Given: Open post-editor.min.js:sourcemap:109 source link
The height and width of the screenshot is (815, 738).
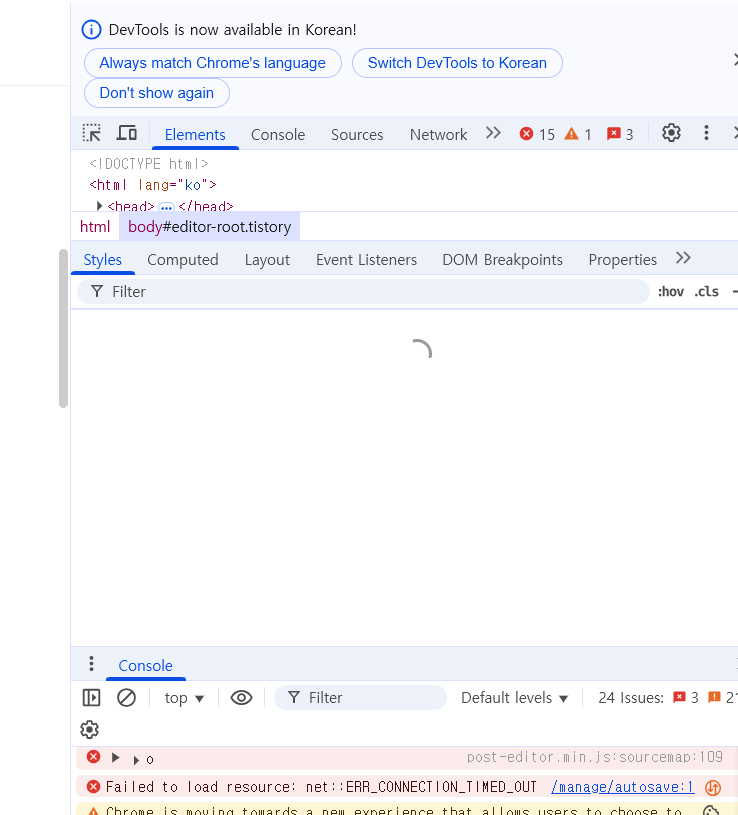Looking at the screenshot, I should (x=595, y=757).
